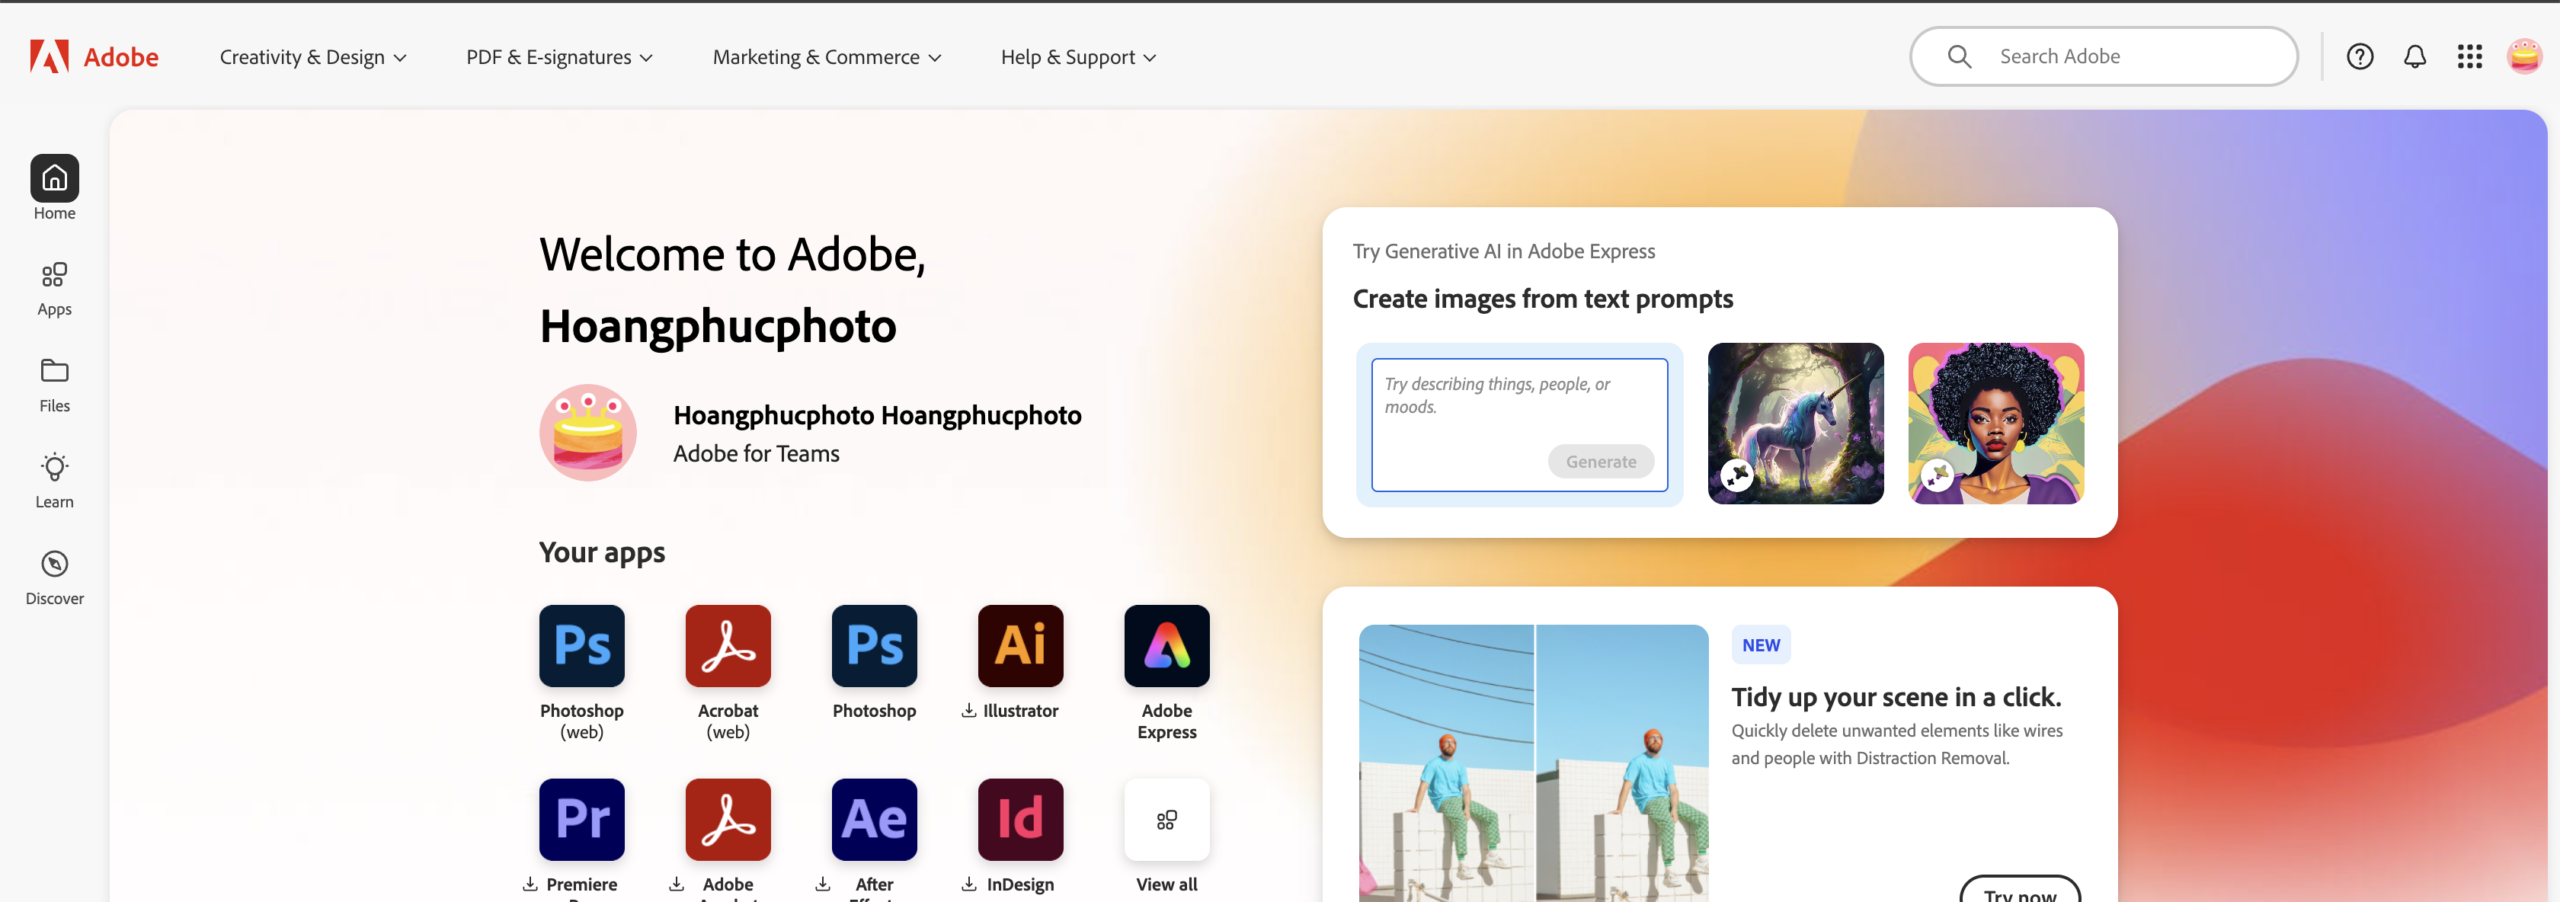The width and height of the screenshot is (2560, 902).
Task: Click the Try now button
Action: [x=2020, y=891]
